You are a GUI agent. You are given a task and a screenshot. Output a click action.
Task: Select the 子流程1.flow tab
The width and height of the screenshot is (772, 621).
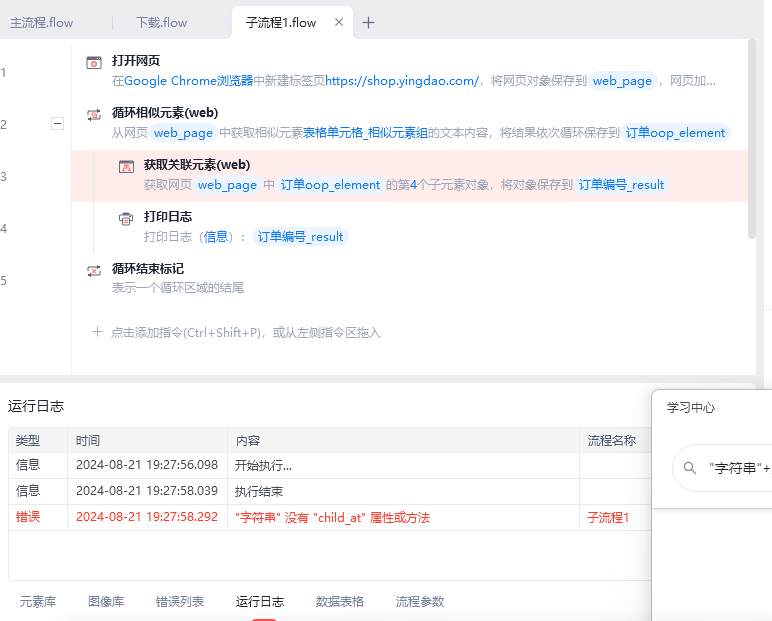[x=281, y=23]
